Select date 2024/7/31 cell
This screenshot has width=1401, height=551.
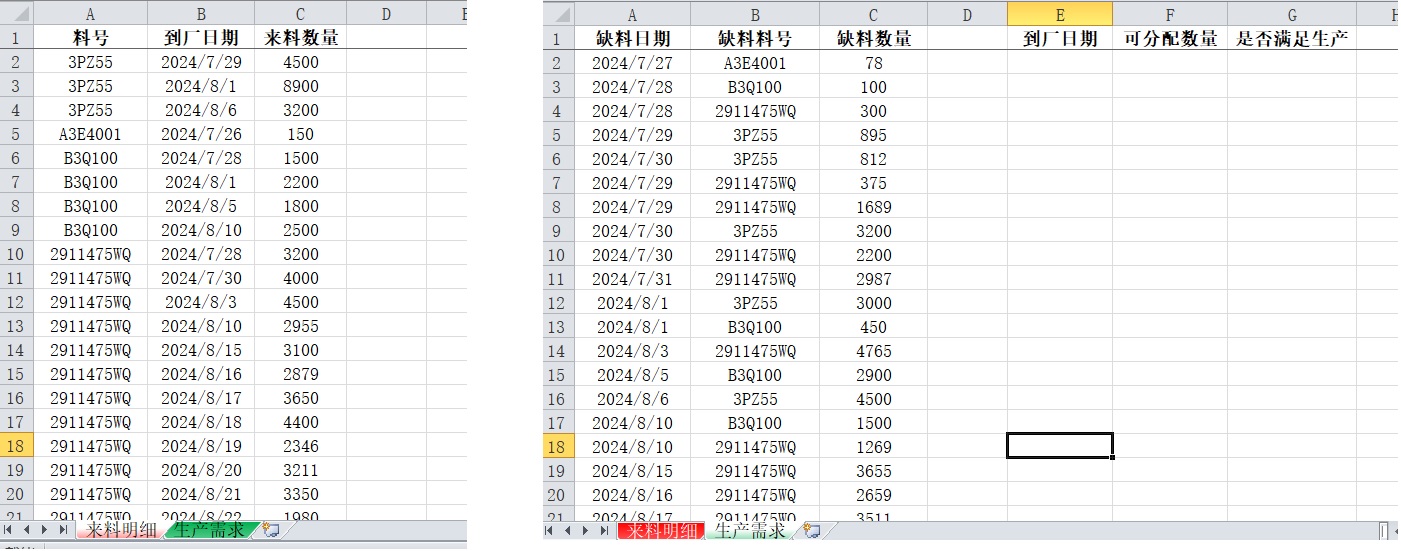(632, 278)
